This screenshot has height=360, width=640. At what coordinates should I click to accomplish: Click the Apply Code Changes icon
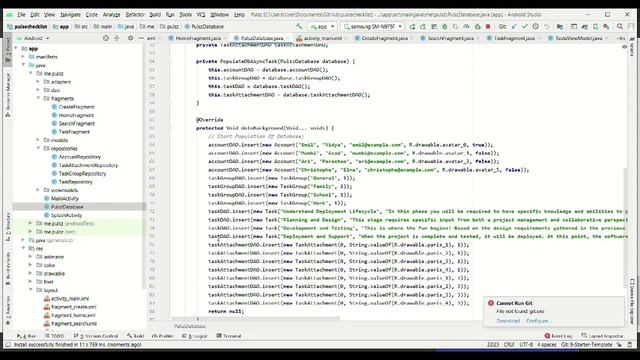433,27
